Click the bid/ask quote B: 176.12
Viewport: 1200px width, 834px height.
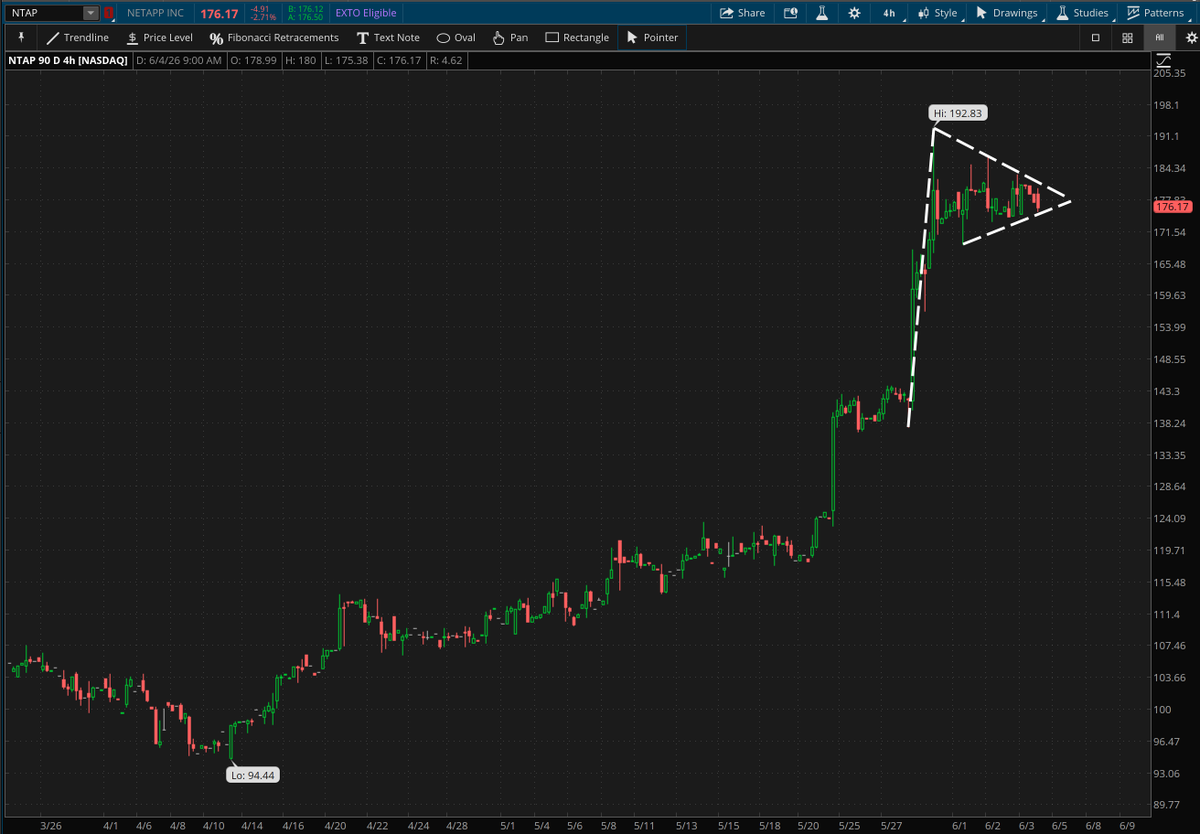tap(304, 9)
